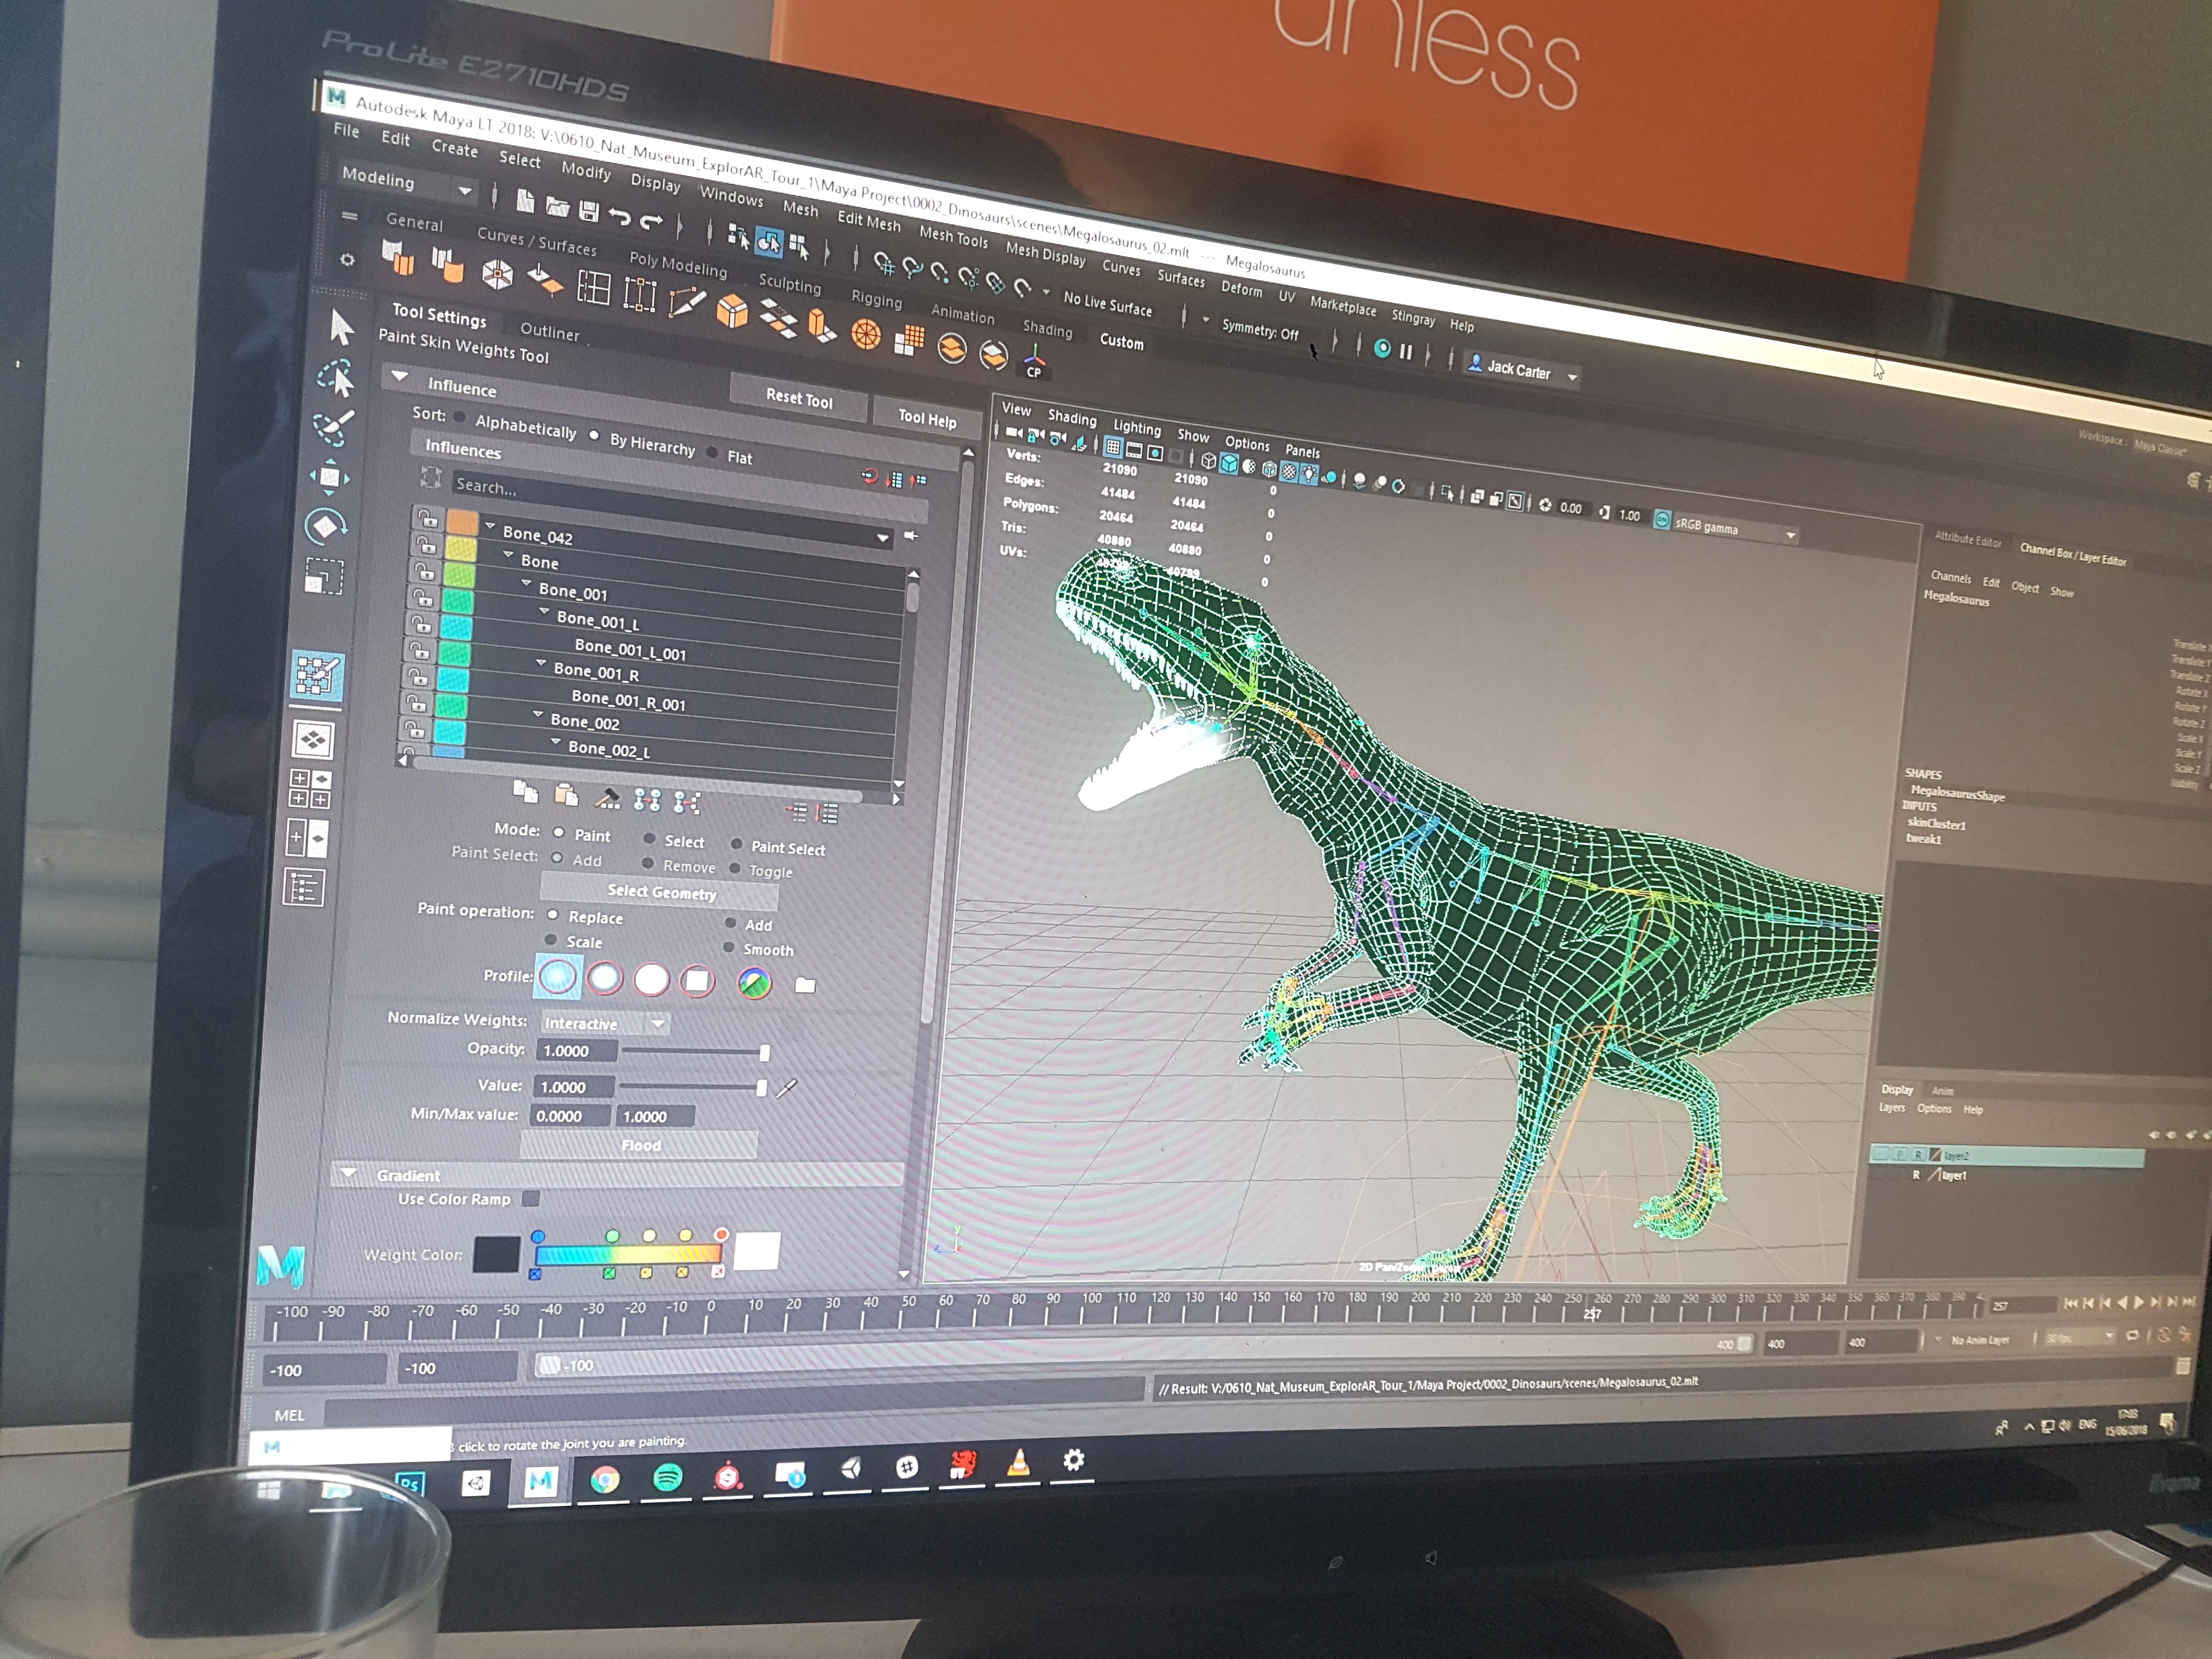Open the Symmetry: Off dropdown
2212x1659 pixels.
point(1260,329)
